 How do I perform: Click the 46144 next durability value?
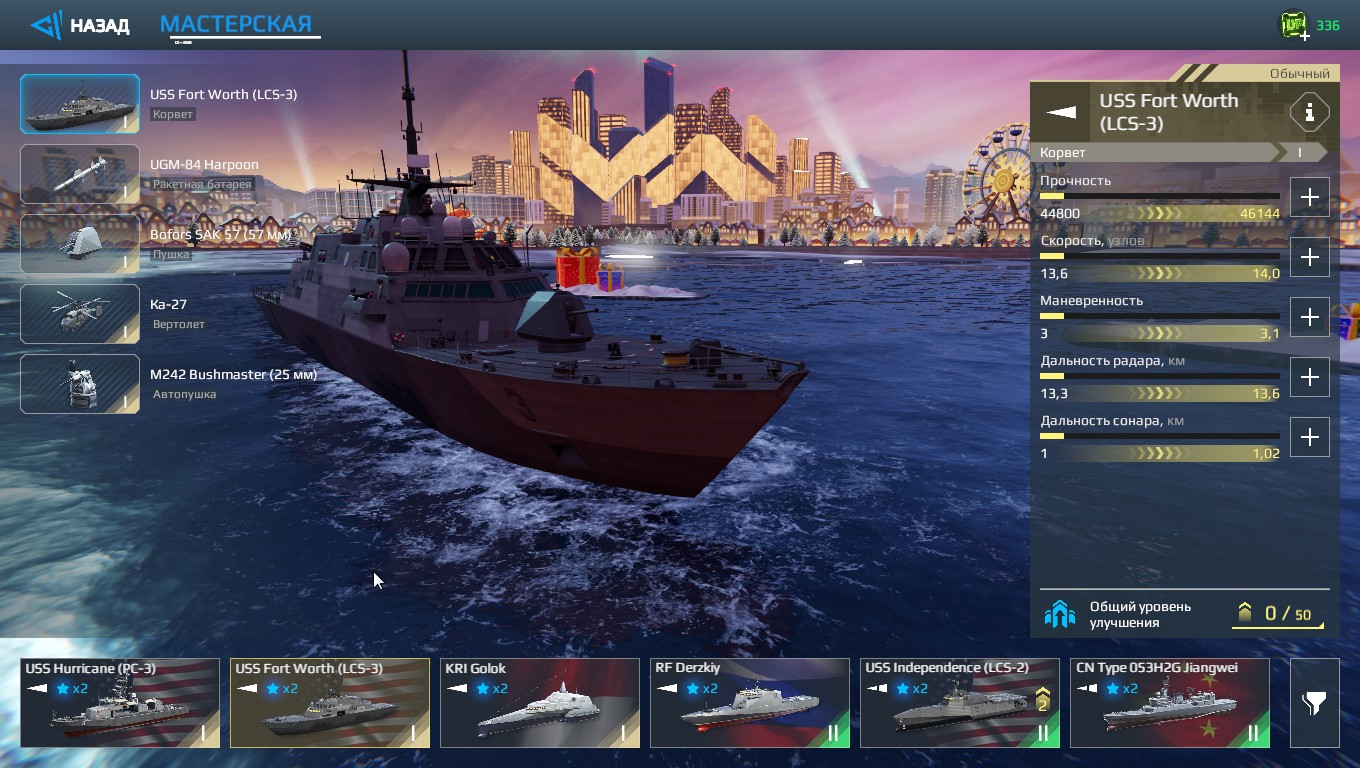tap(1259, 214)
